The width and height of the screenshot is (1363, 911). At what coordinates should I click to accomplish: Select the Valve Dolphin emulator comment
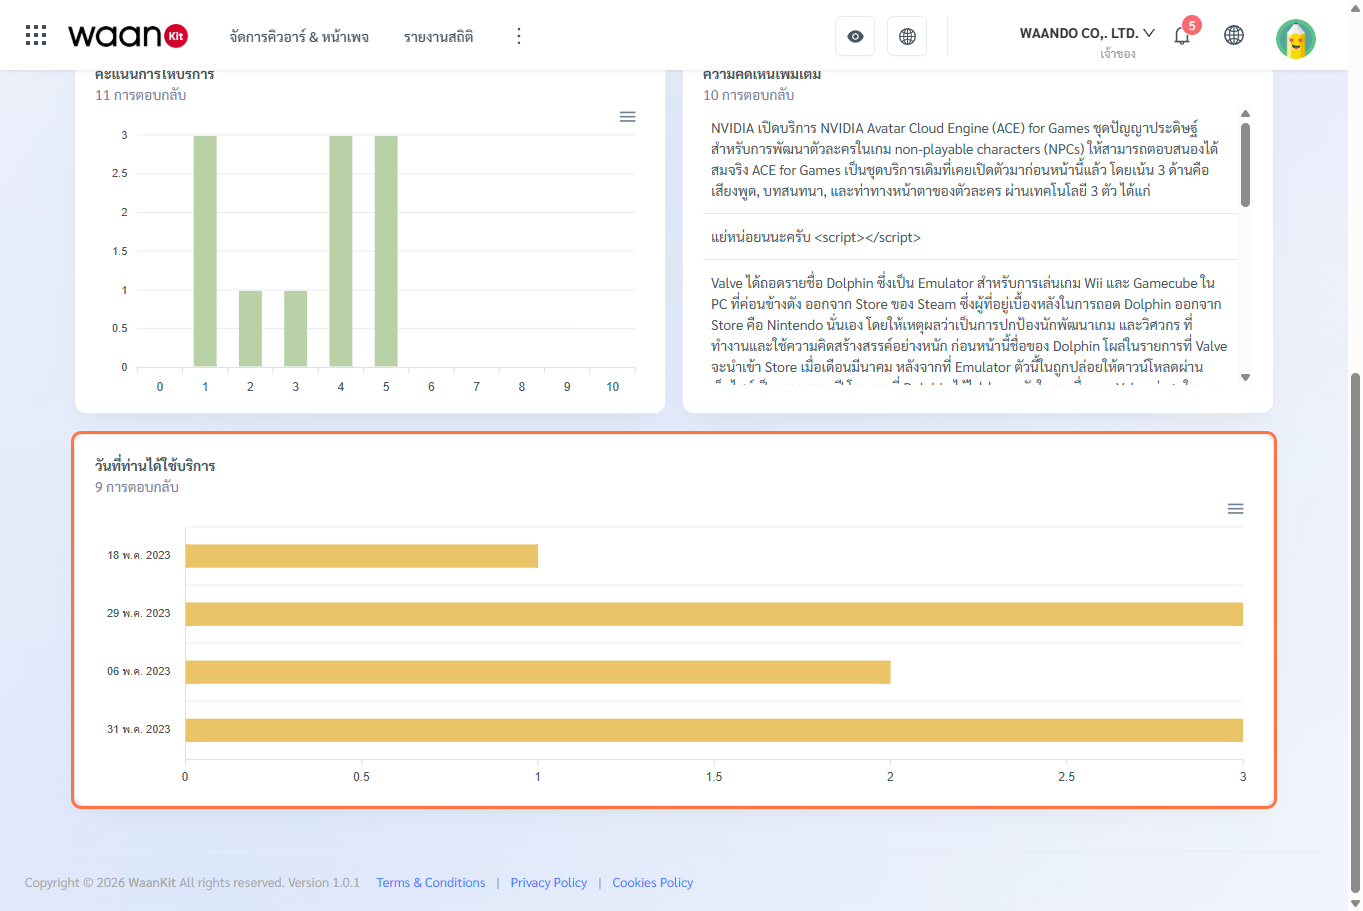pyautogui.click(x=970, y=325)
